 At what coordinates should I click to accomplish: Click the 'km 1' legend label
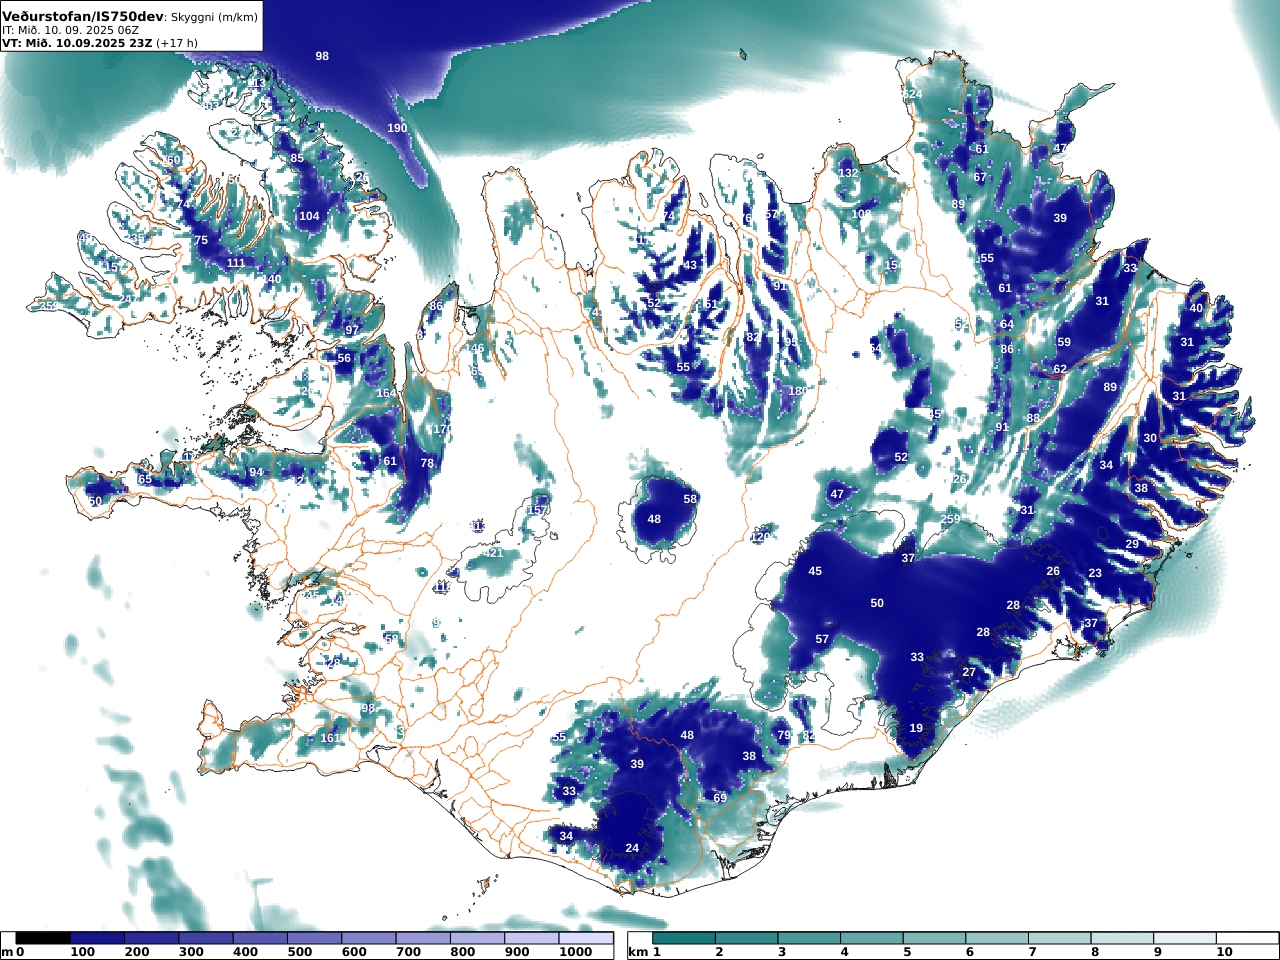click(x=645, y=952)
